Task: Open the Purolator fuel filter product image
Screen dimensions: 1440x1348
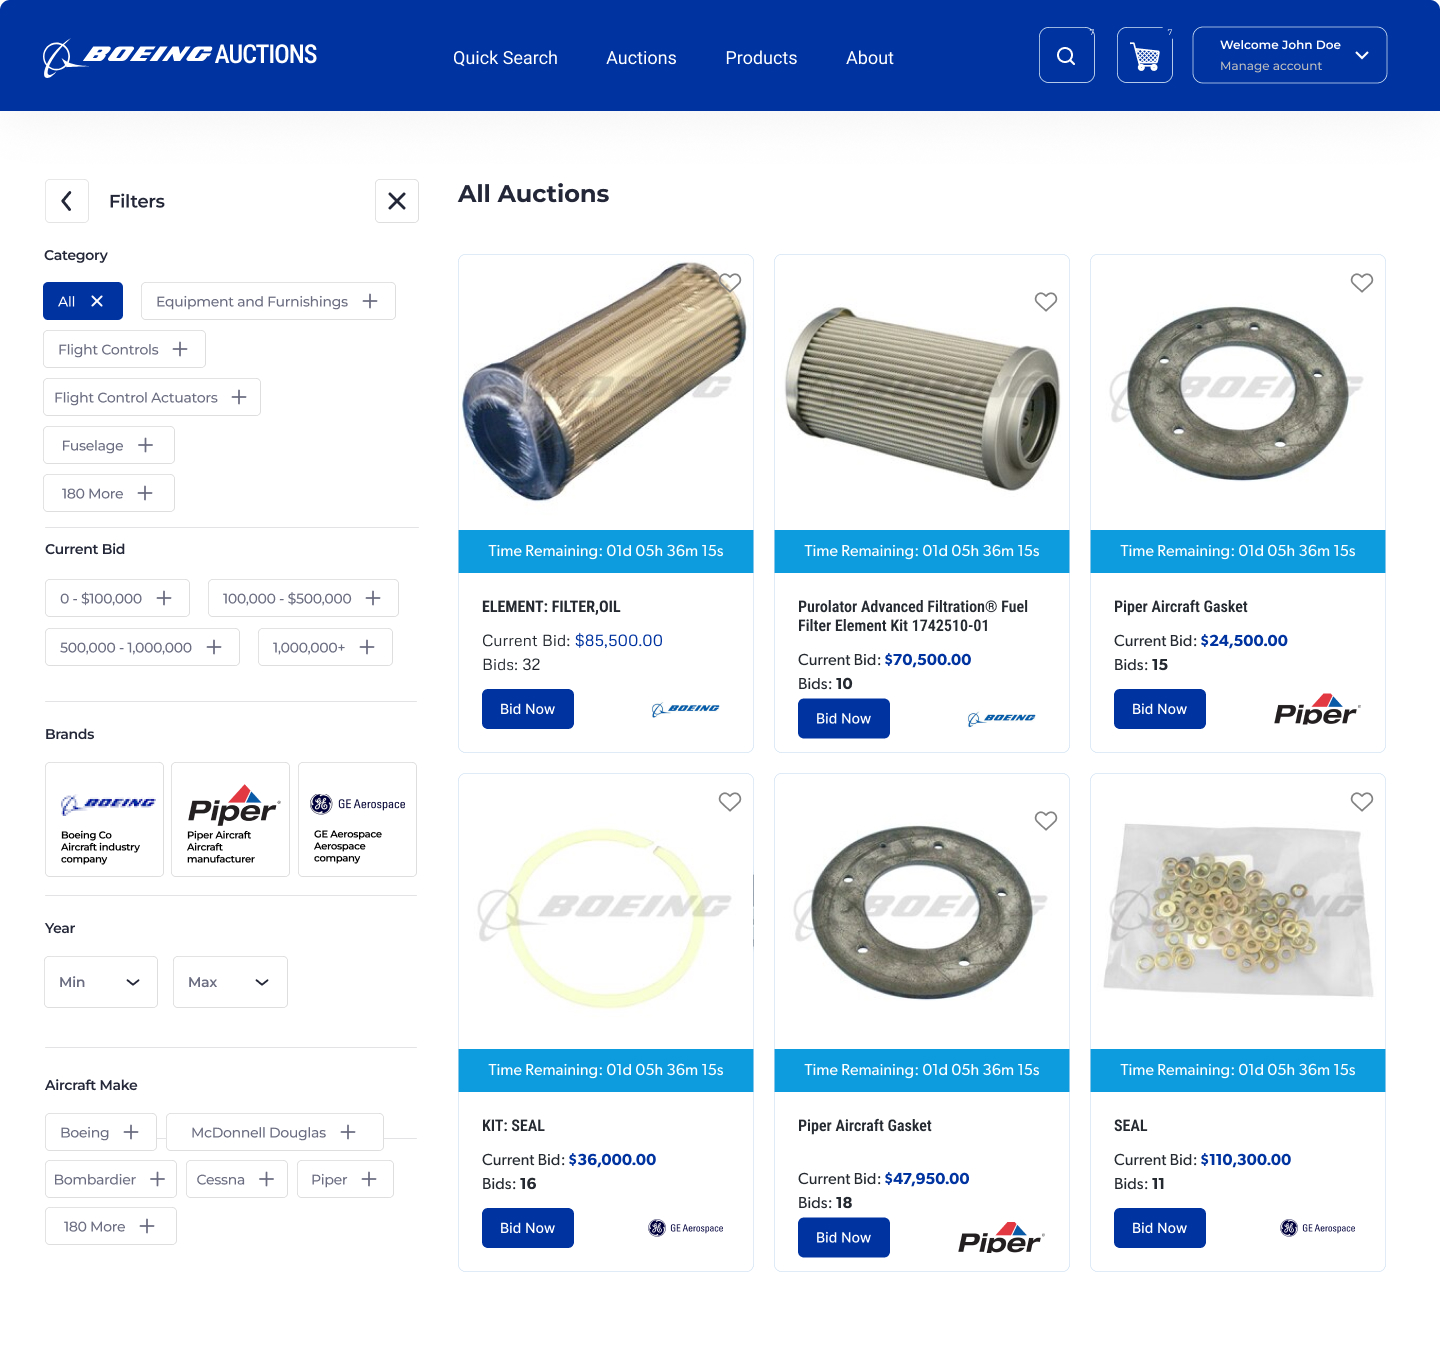Action: [922, 398]
